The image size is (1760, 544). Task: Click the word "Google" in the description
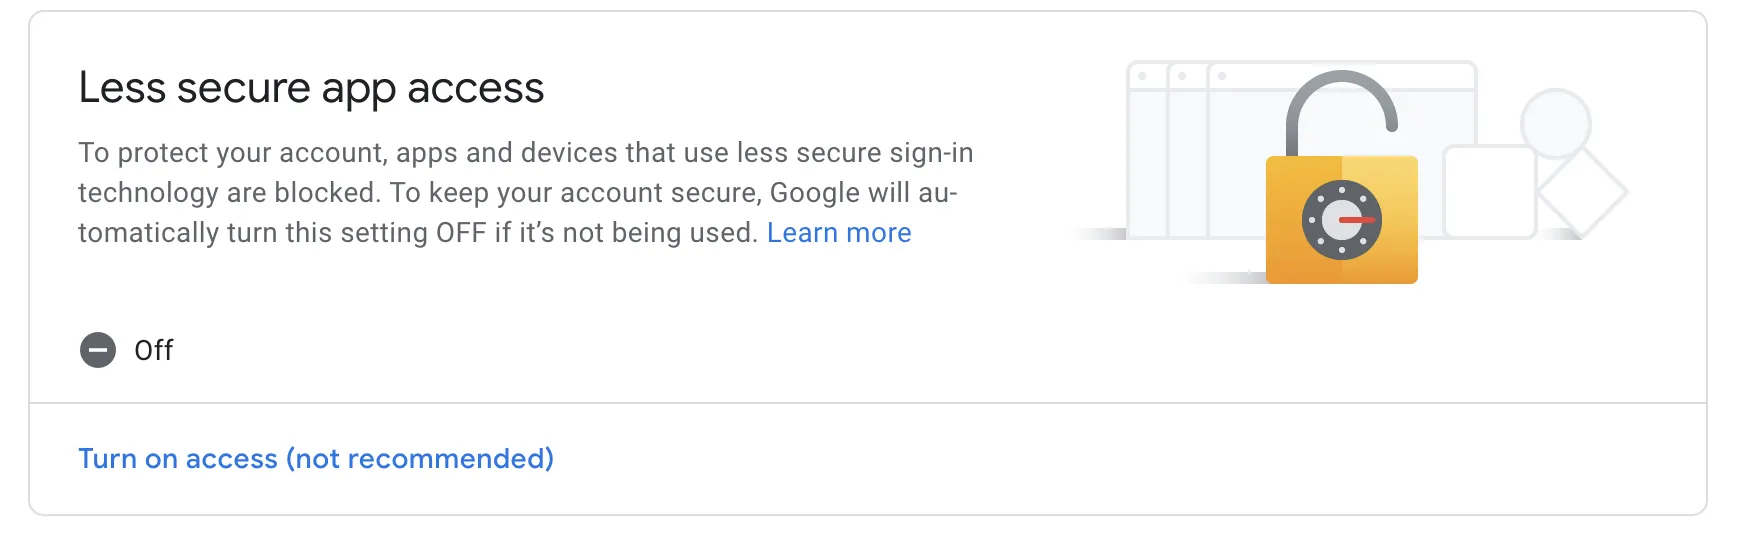pyautogui.click(x=814, y=193)
